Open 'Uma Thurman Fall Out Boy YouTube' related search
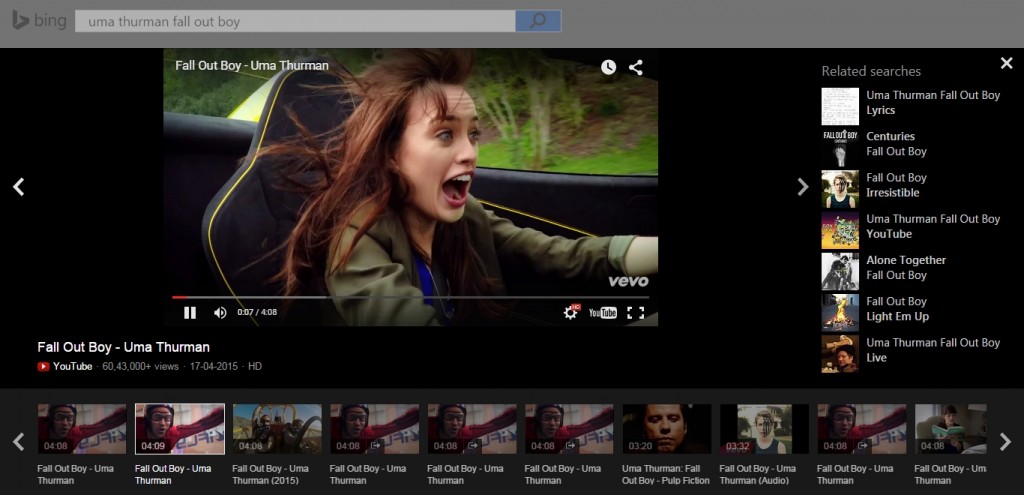1024x495 pixels. tap(933, 226)
